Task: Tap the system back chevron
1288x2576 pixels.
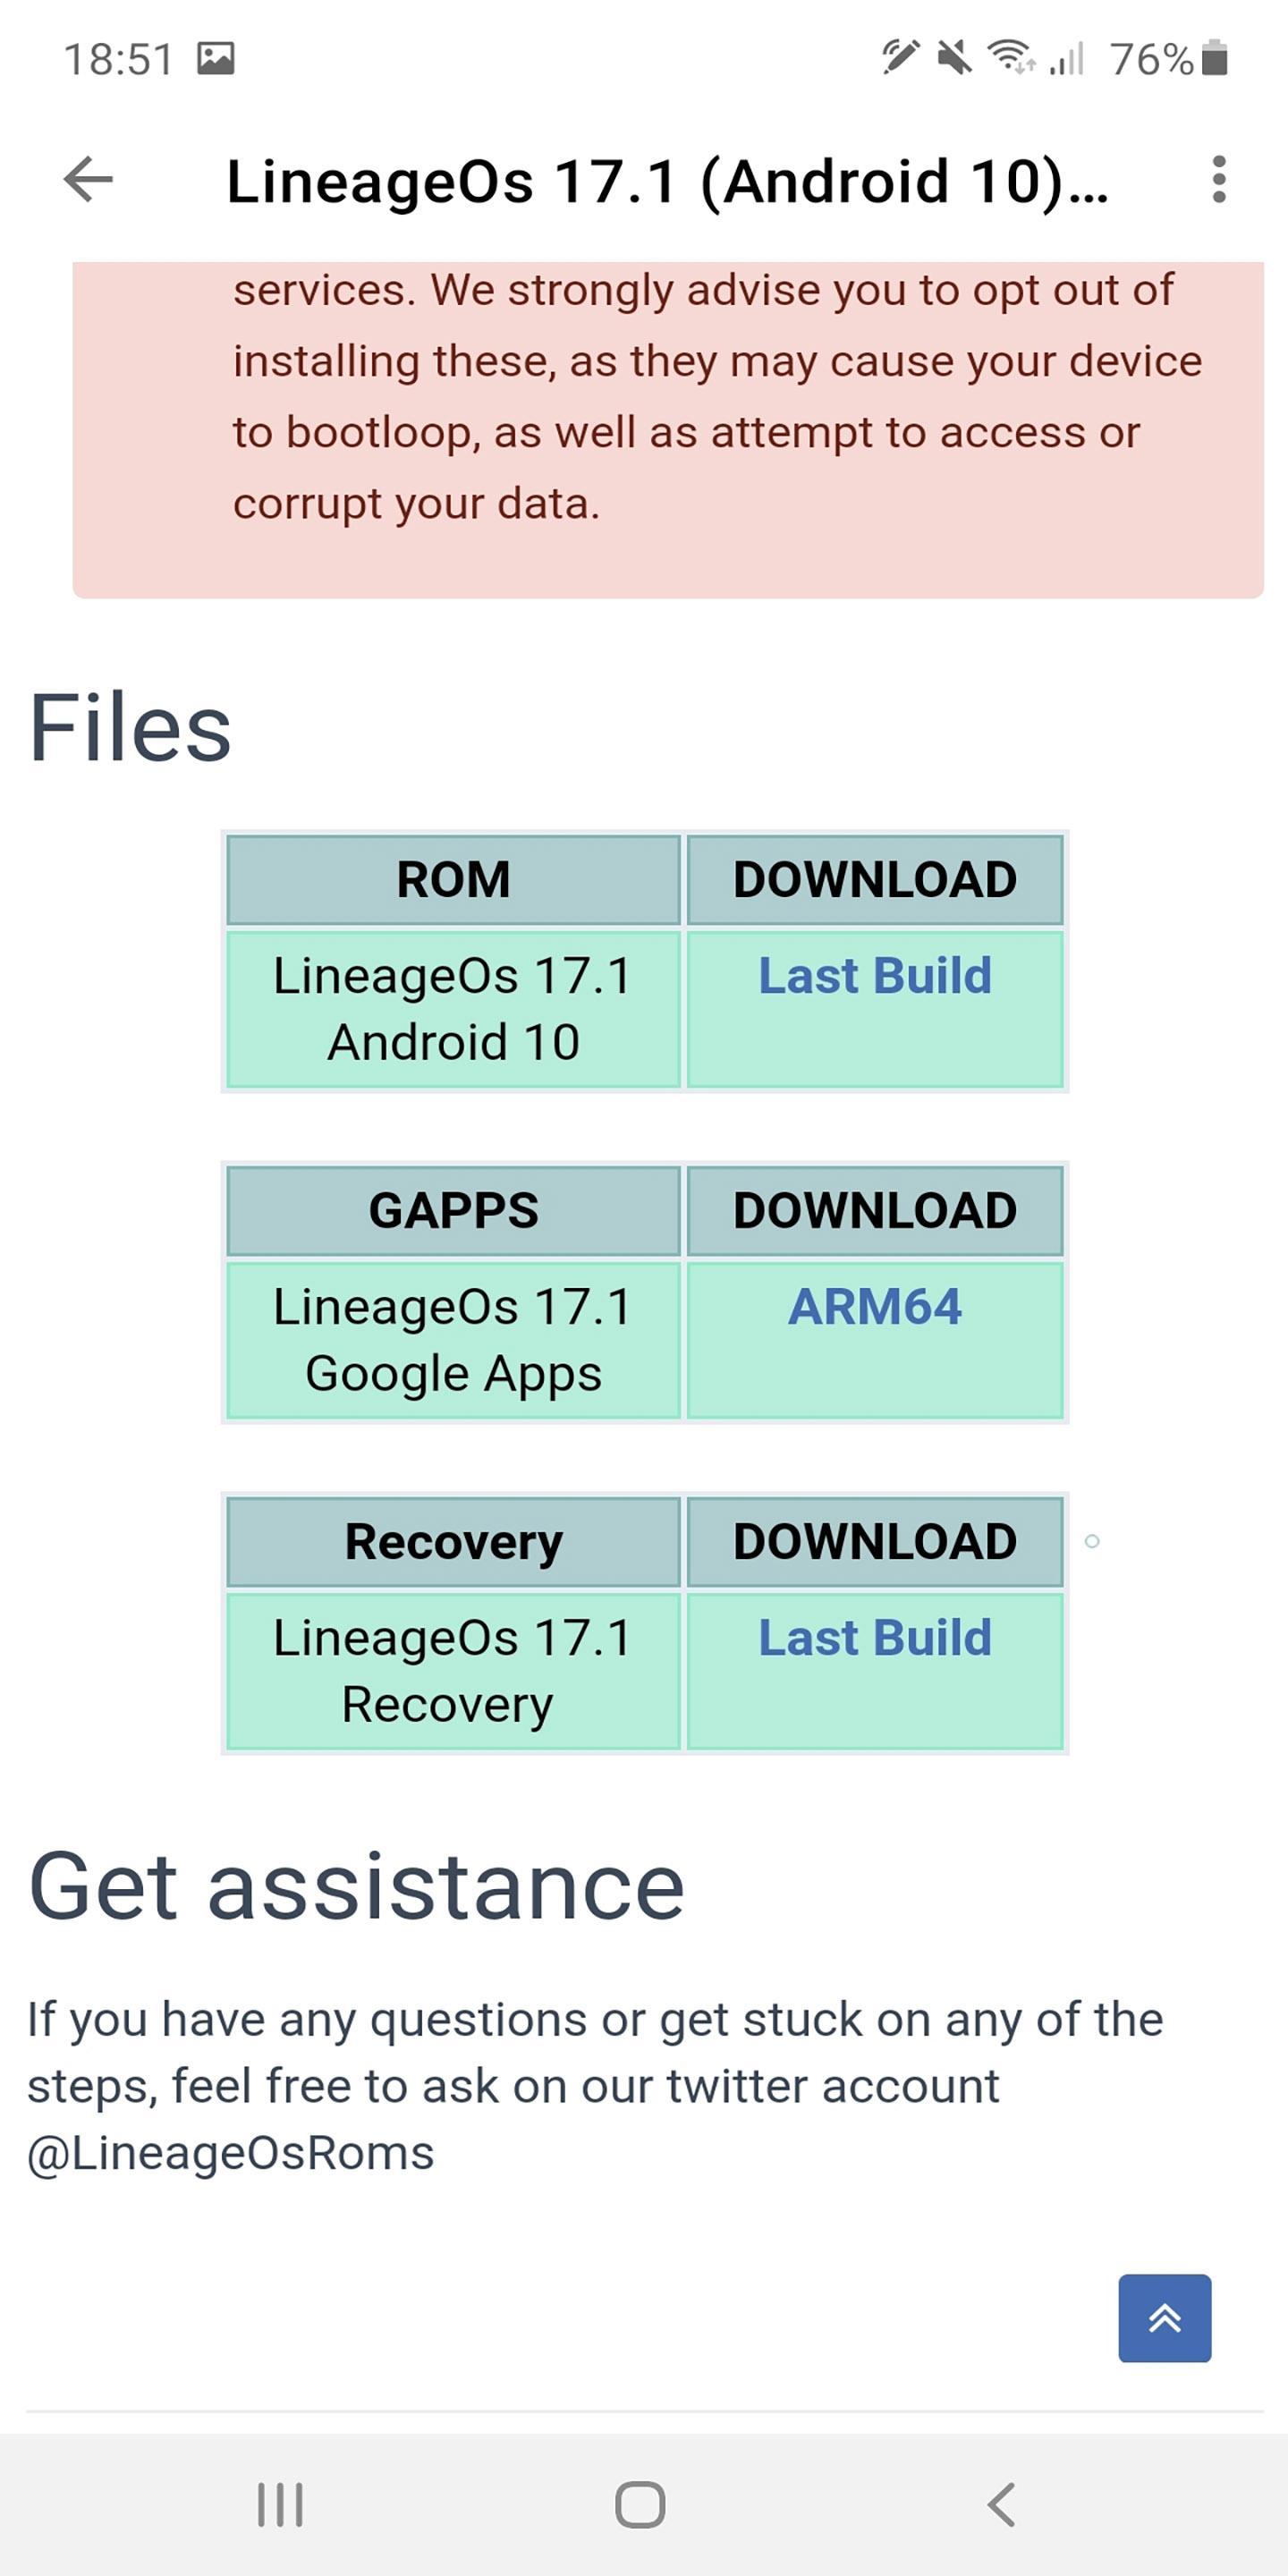Action: point(1001,2504)
